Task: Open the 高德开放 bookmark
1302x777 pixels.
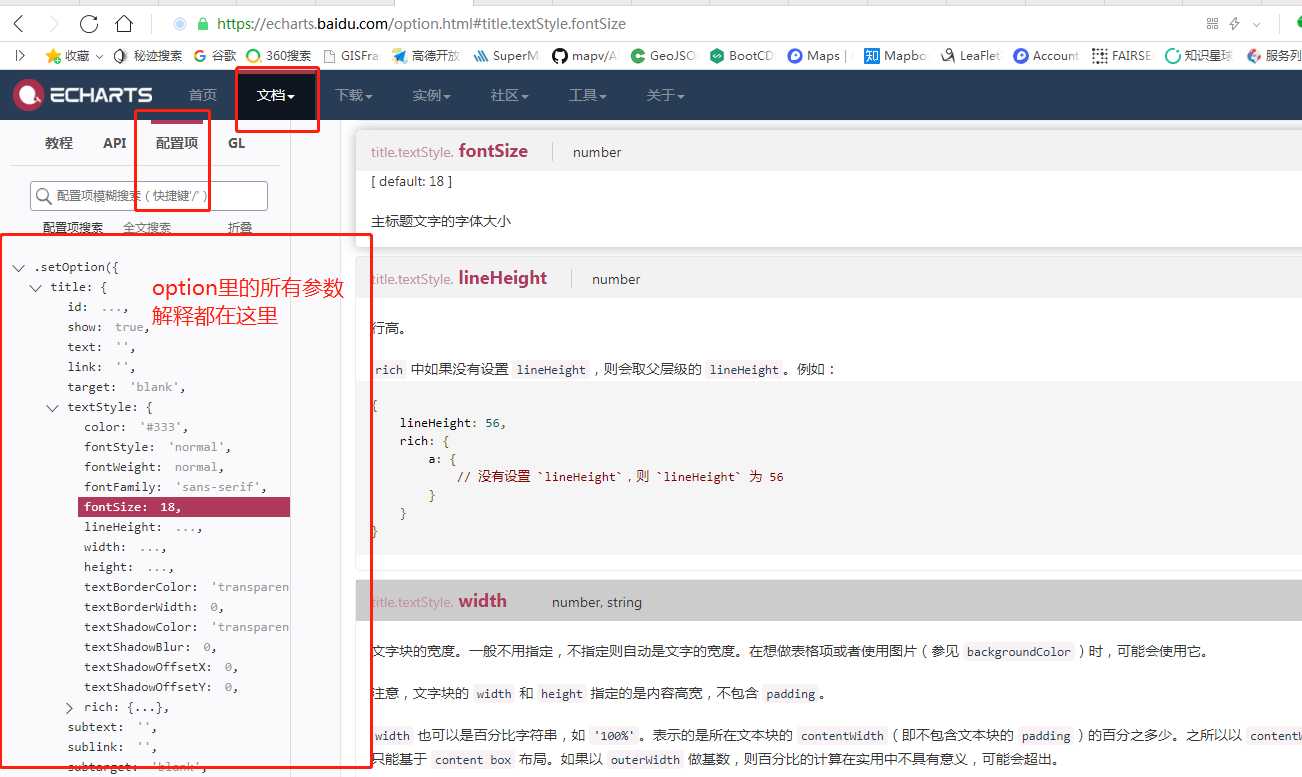Action: point(426,56)
